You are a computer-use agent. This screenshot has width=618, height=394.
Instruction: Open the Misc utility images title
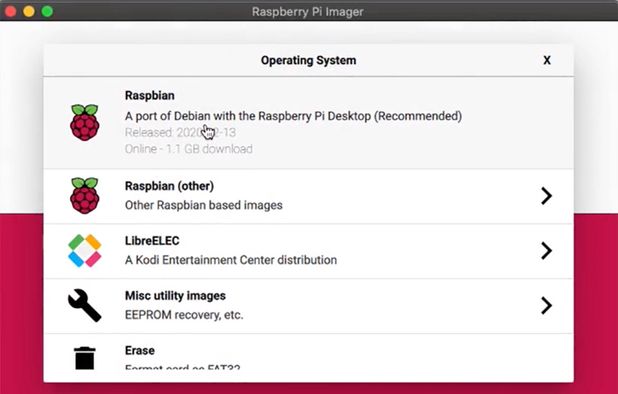click(x=175, y=296)
